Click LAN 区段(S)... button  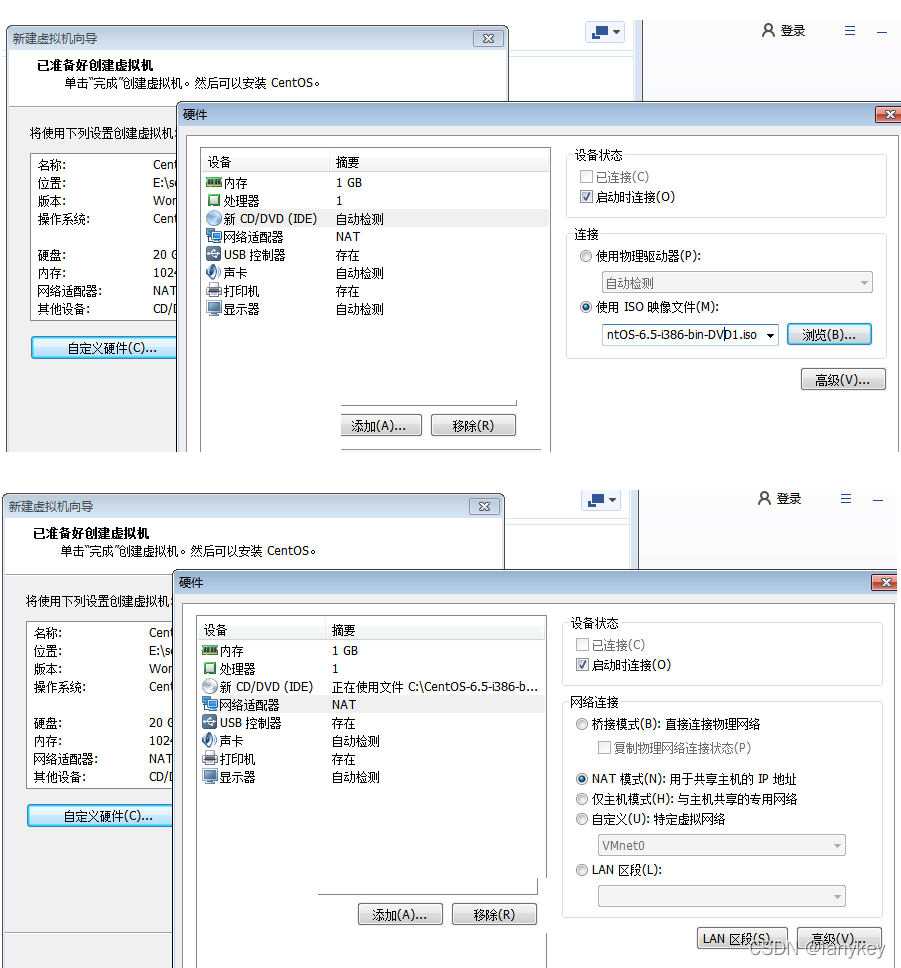coord(742,938)
